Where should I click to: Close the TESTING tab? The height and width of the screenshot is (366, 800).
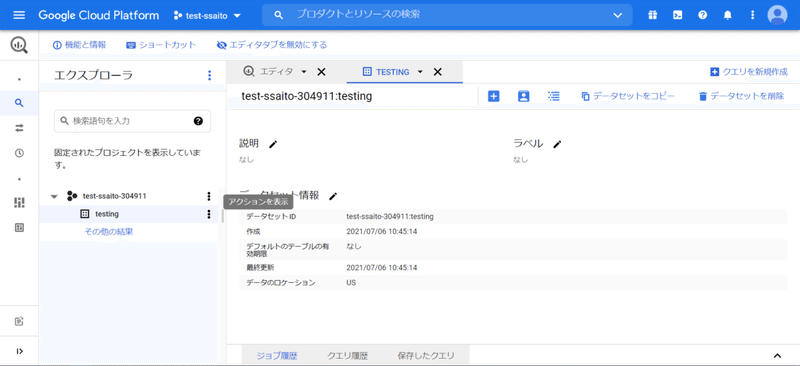[x=437, y=72]
